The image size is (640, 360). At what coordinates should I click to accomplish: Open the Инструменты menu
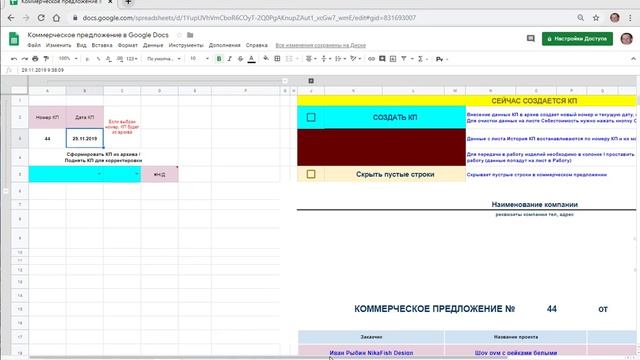(x=186, y=45)
